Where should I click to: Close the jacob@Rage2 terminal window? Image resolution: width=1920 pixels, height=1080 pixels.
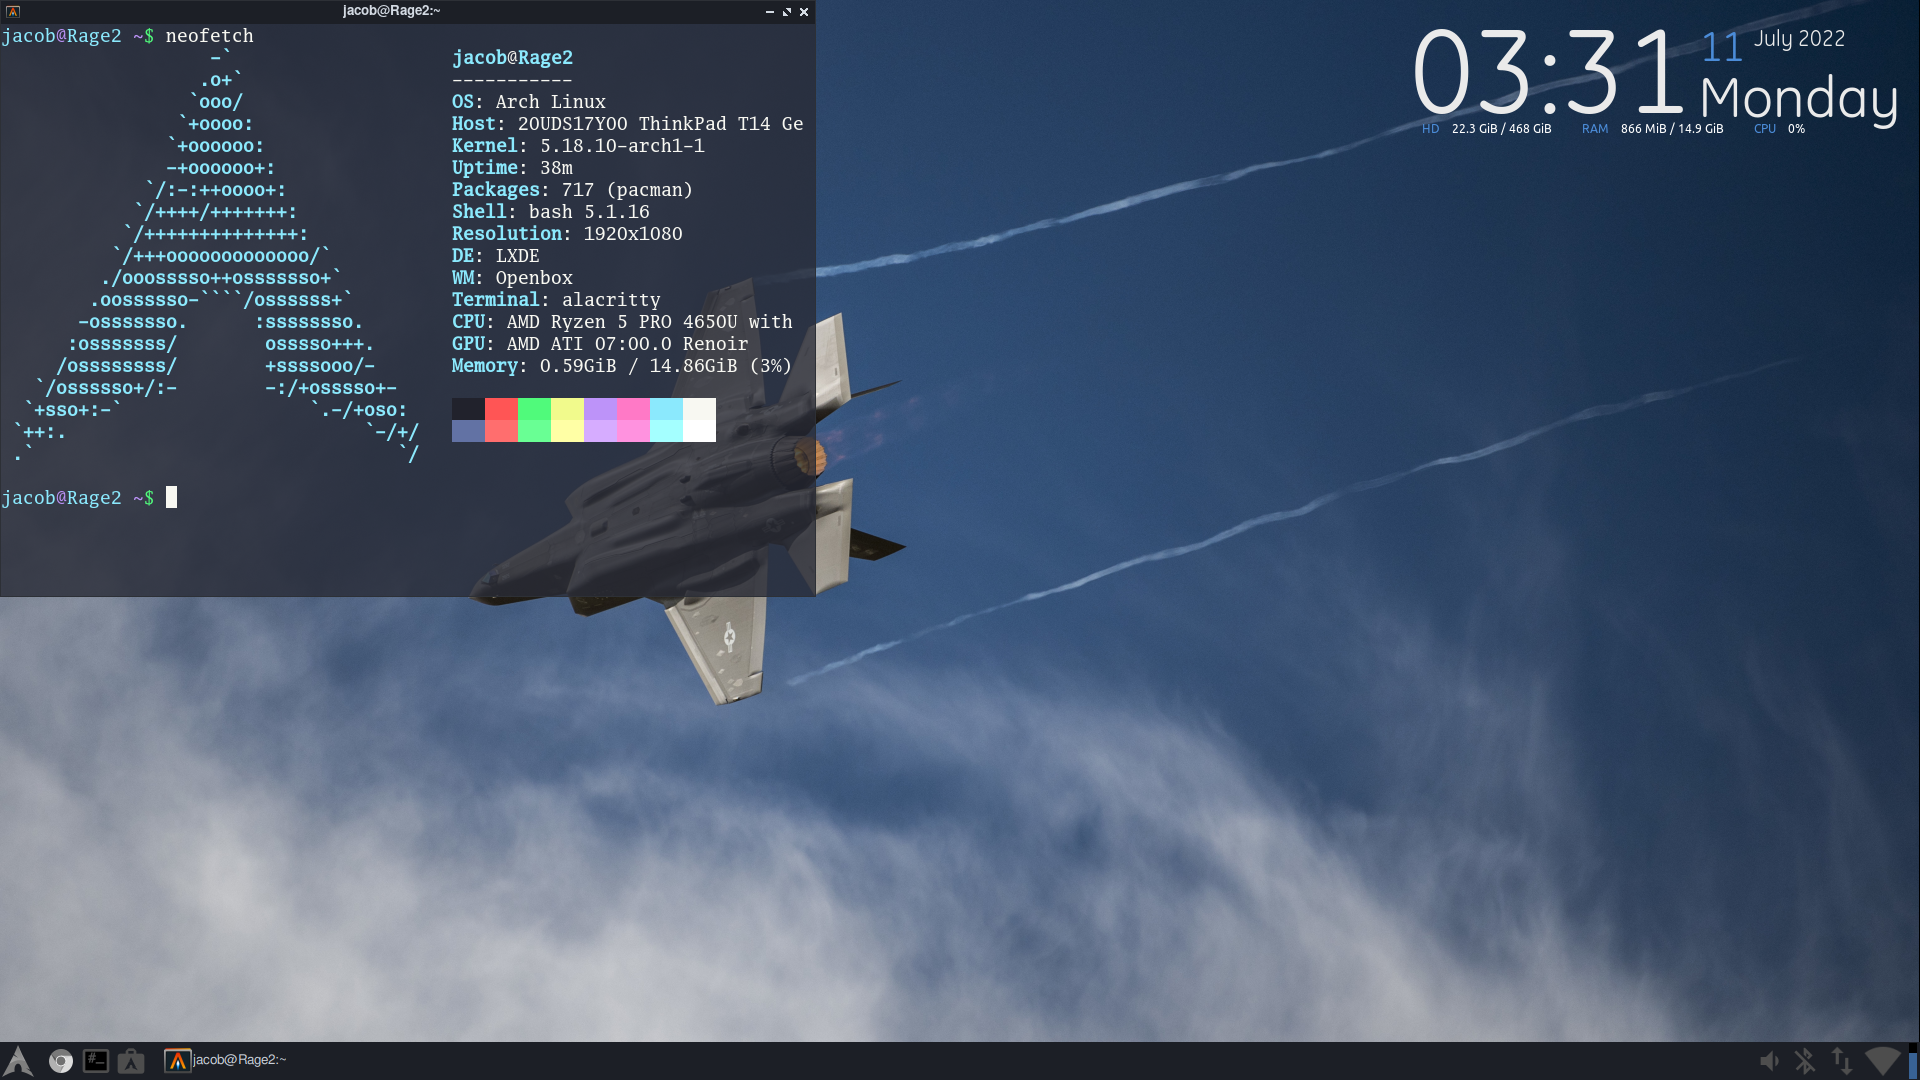(x=804, y=12)
